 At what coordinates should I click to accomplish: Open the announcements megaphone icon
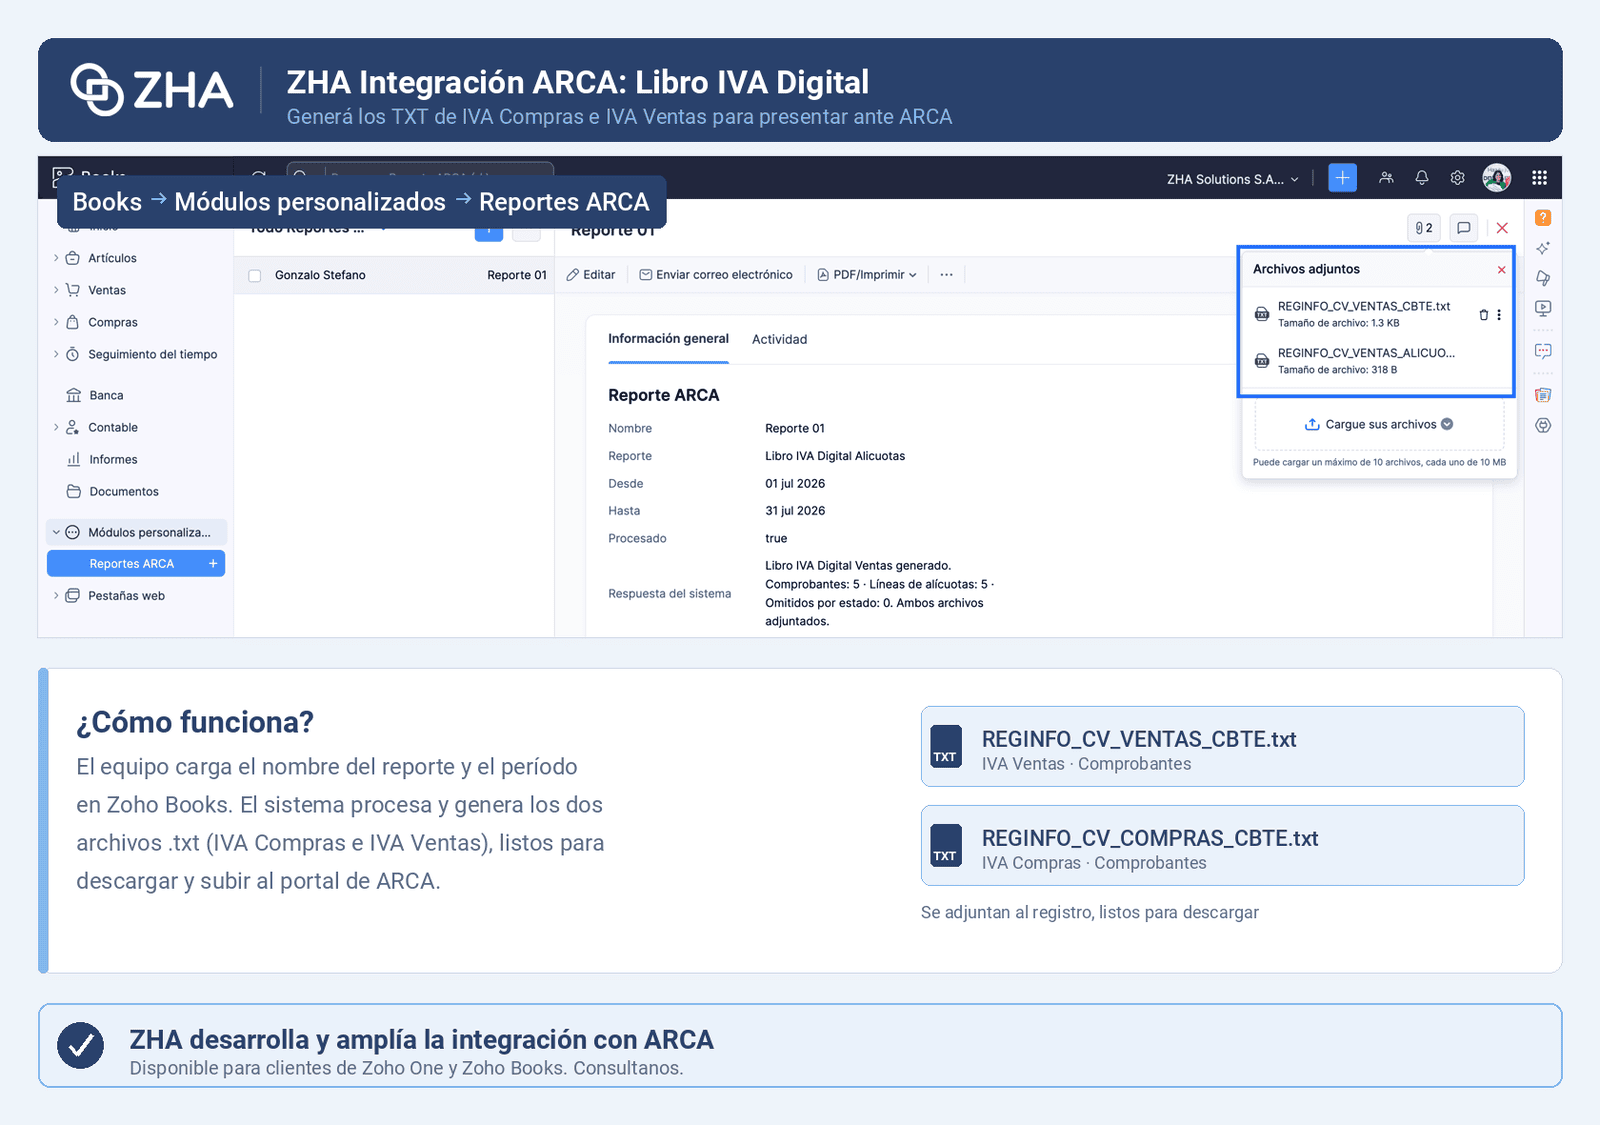tap(1543, 278)
